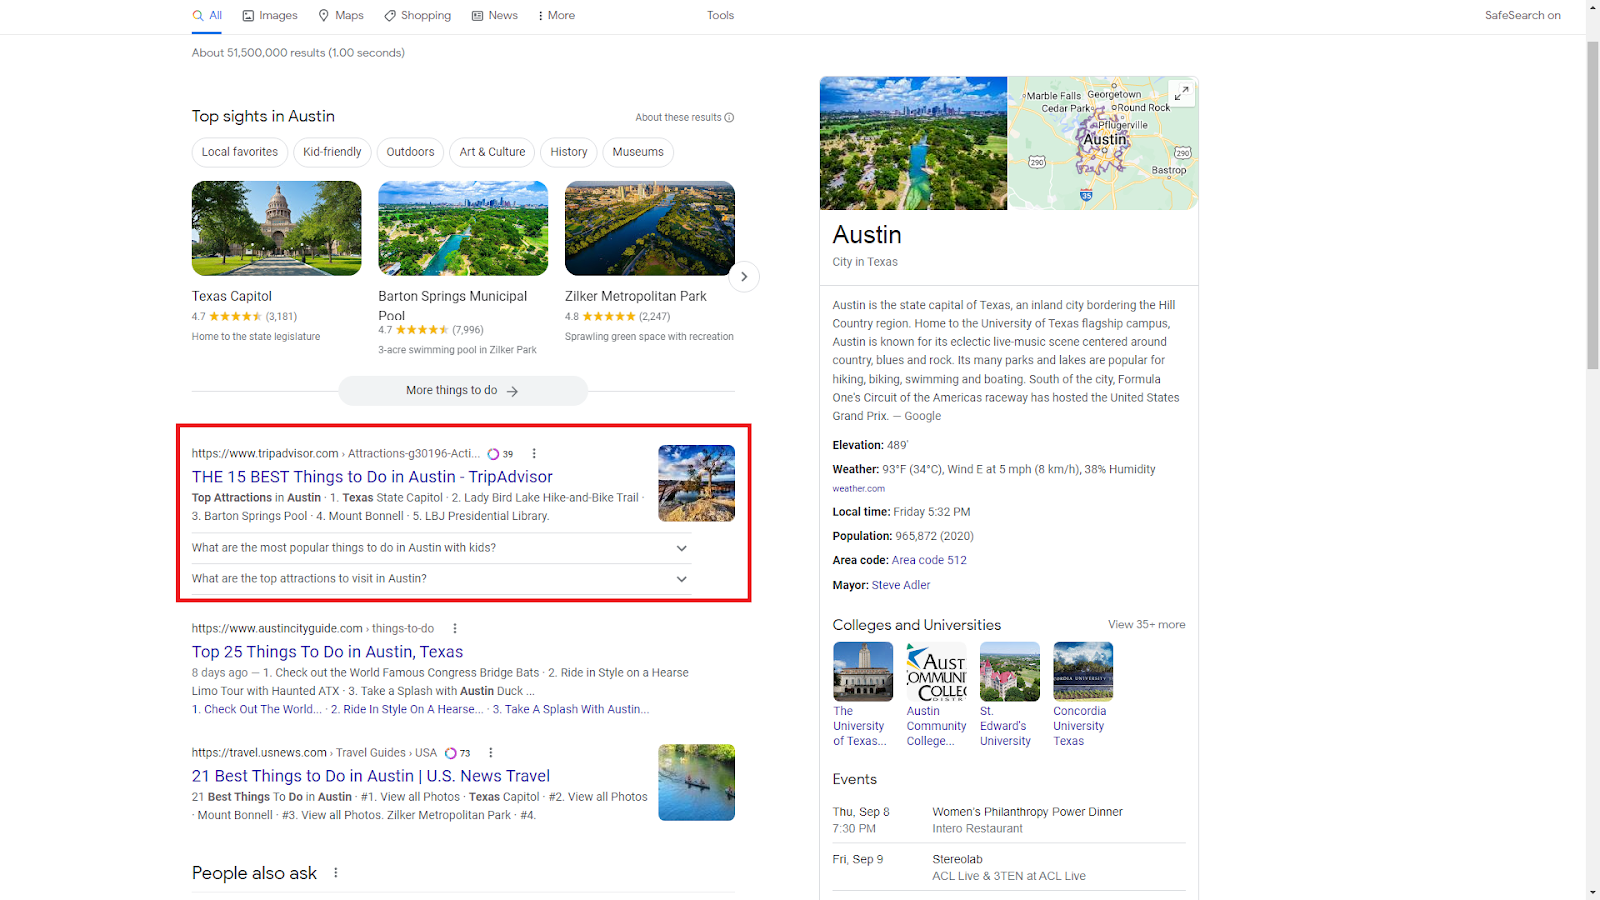Click the Area code 512 link
Screen dimensions: 1600x900
(929, 560)
